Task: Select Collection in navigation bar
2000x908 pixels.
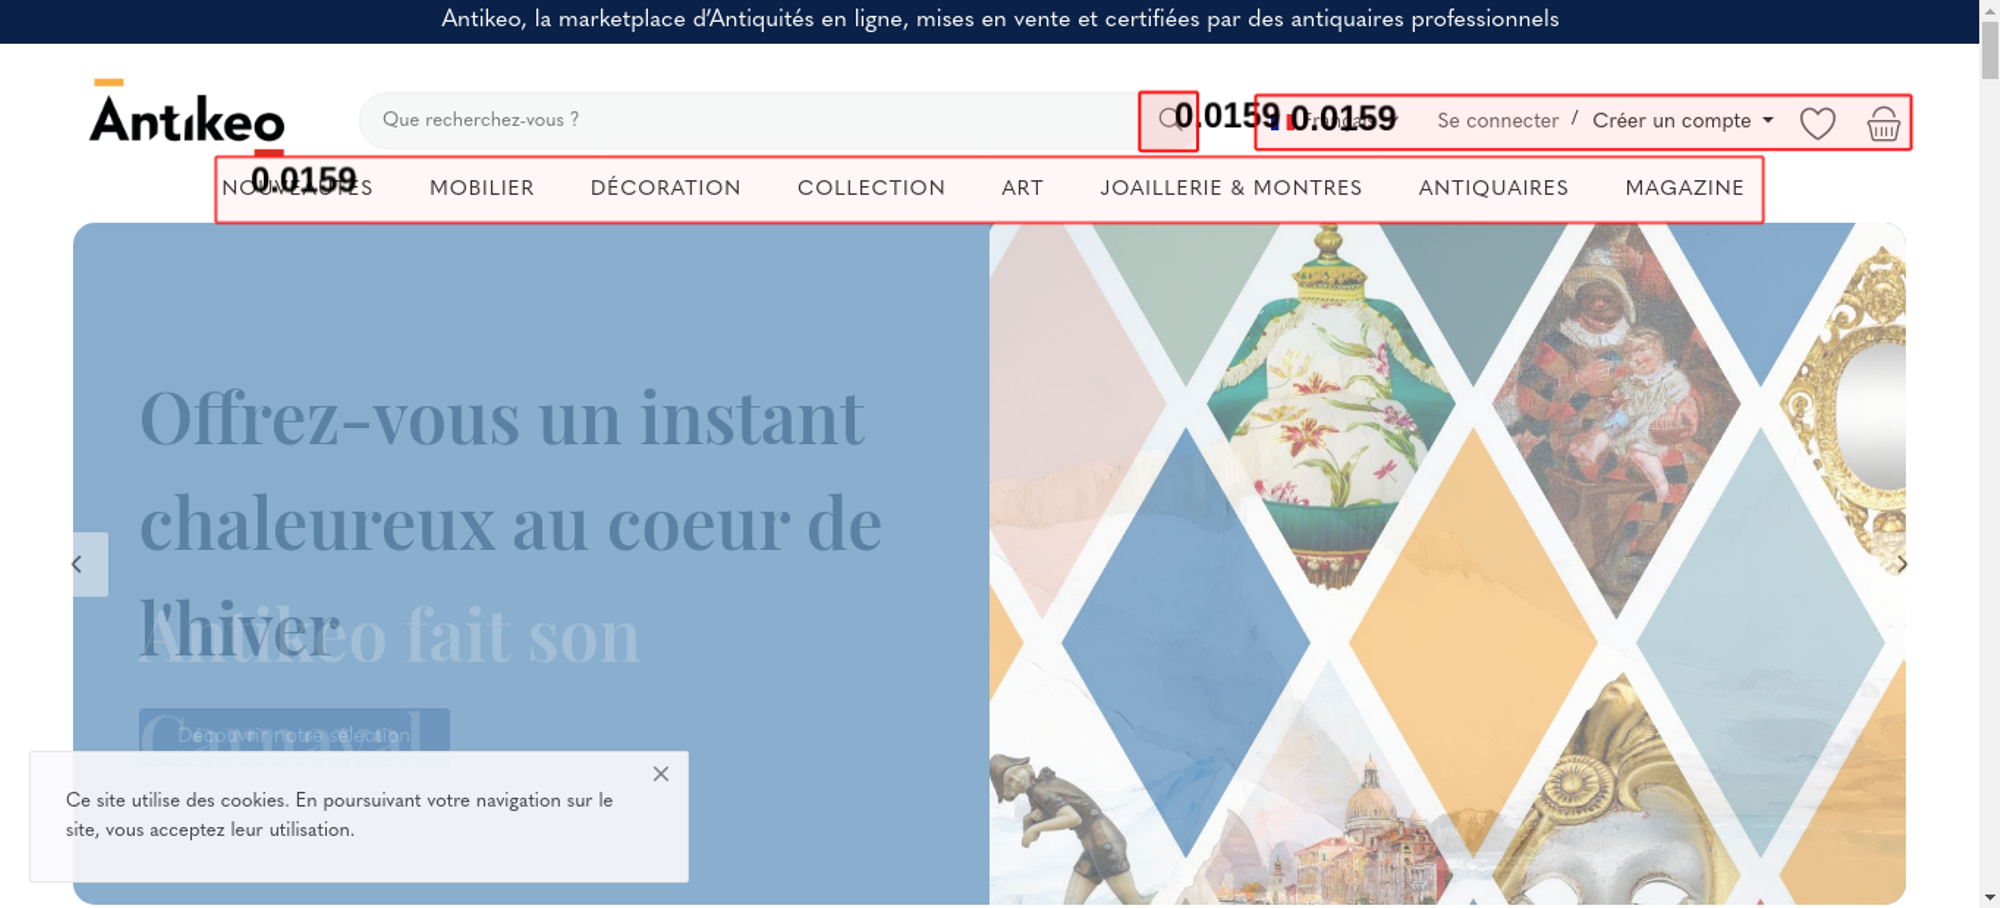Action: 871,188
